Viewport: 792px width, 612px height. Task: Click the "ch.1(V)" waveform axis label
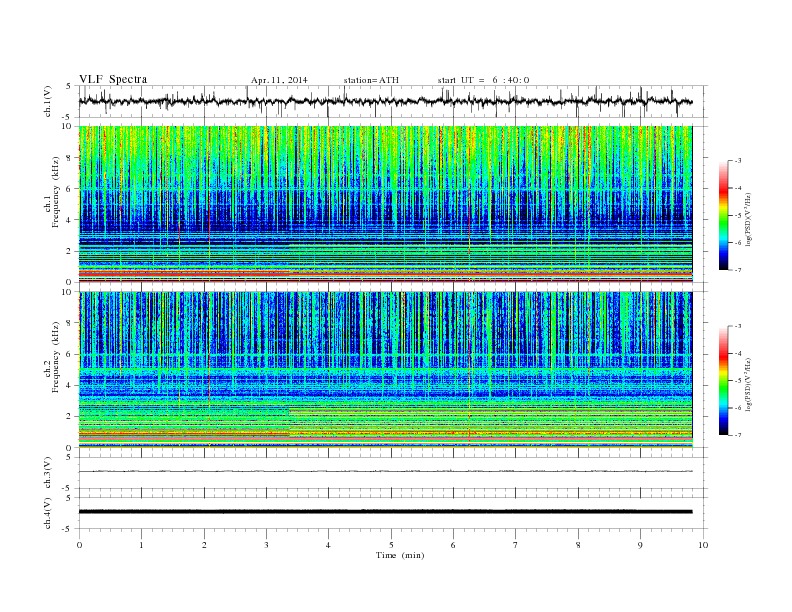click(x=48, y=101)
